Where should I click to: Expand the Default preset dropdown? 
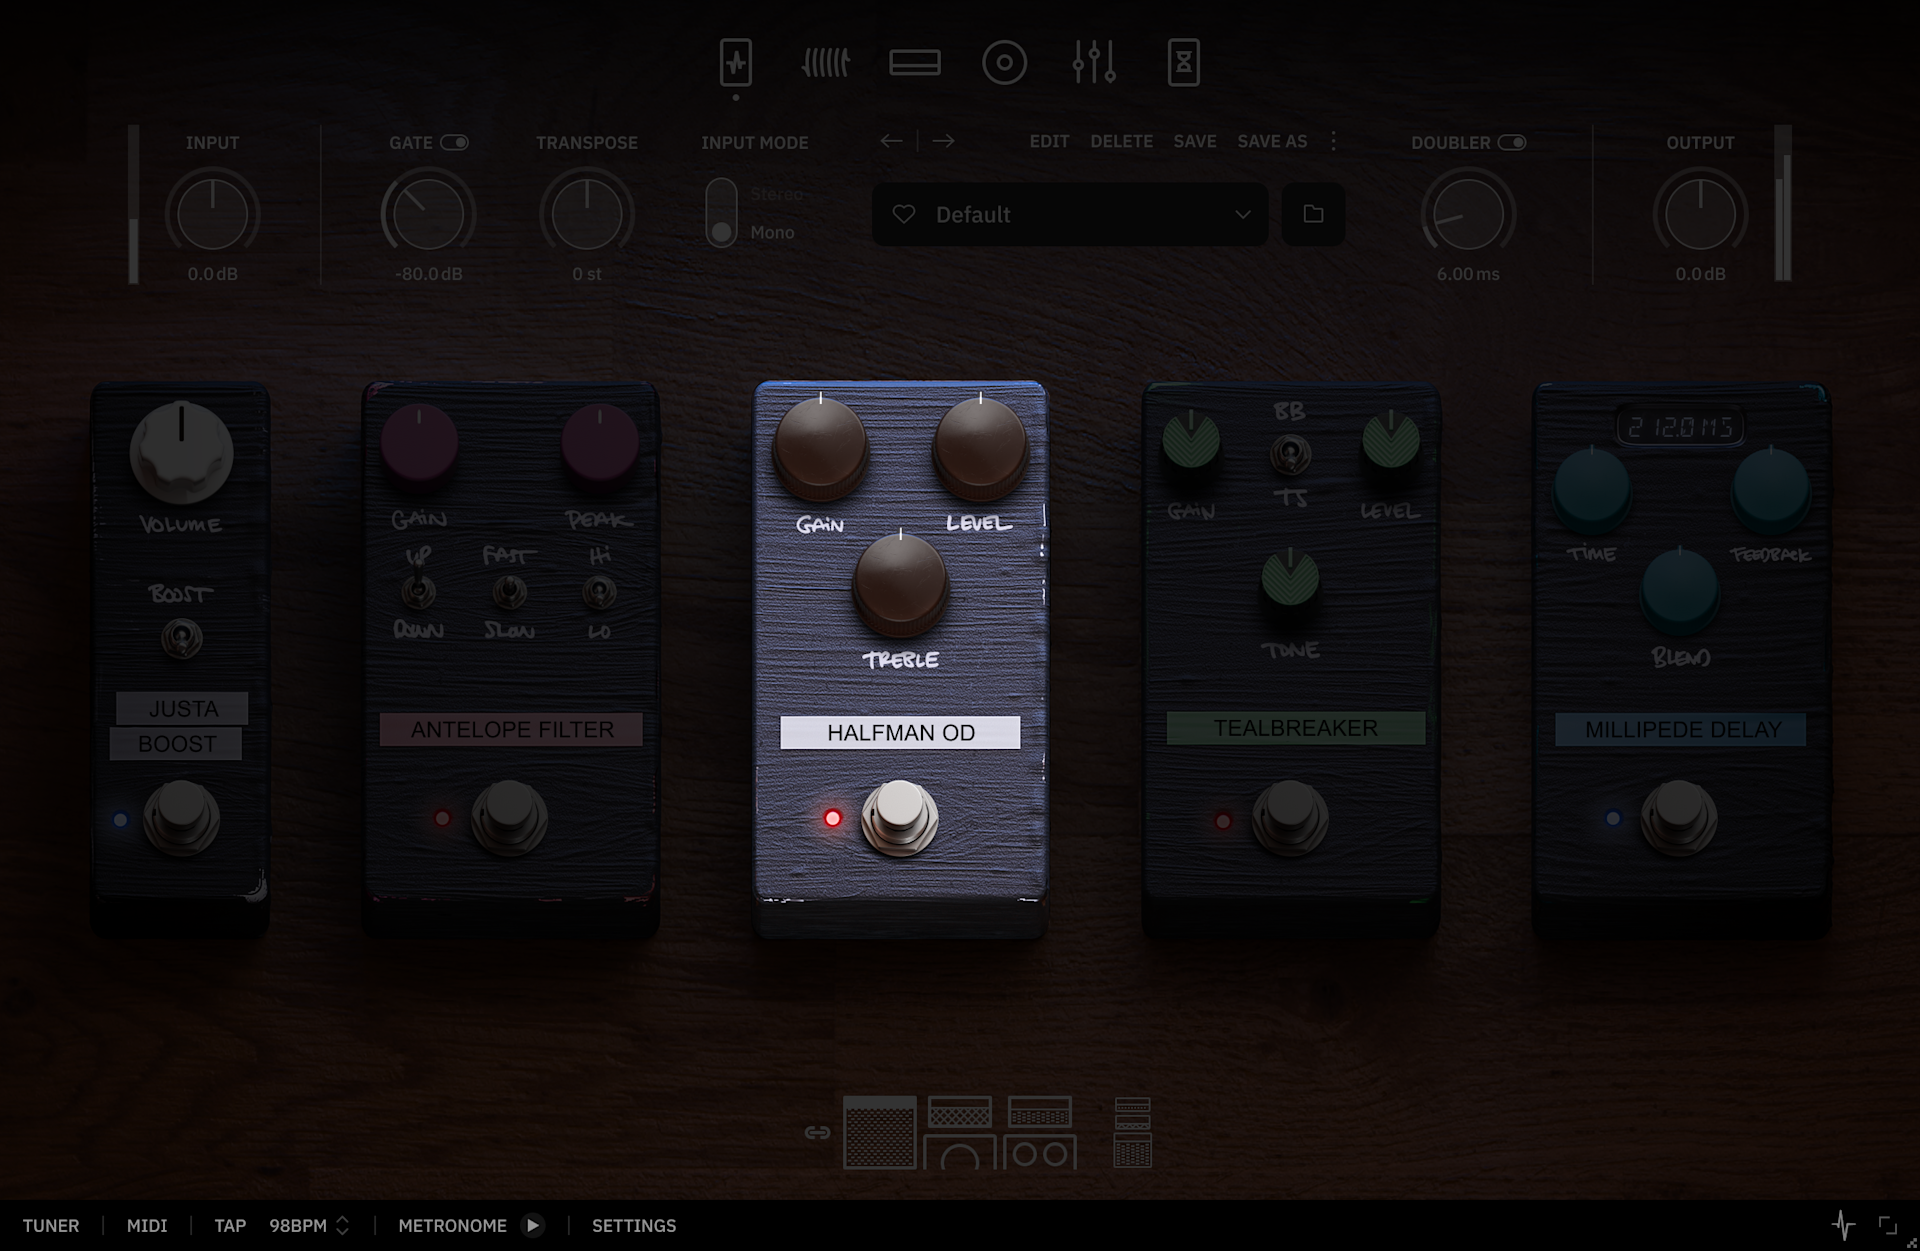point(1242,214)
